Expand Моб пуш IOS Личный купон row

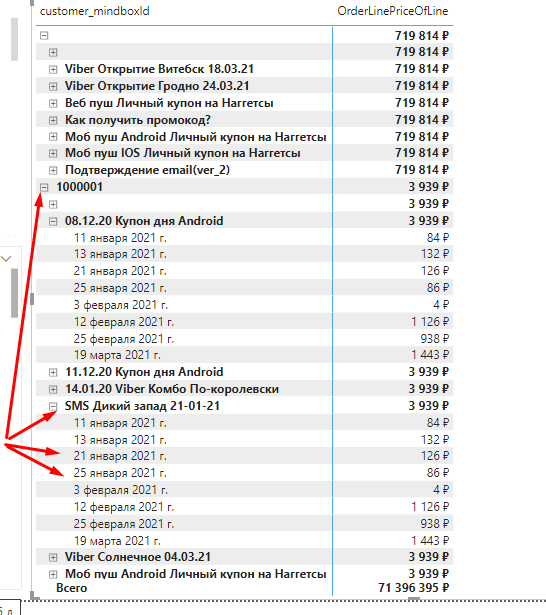coord(53,154)
